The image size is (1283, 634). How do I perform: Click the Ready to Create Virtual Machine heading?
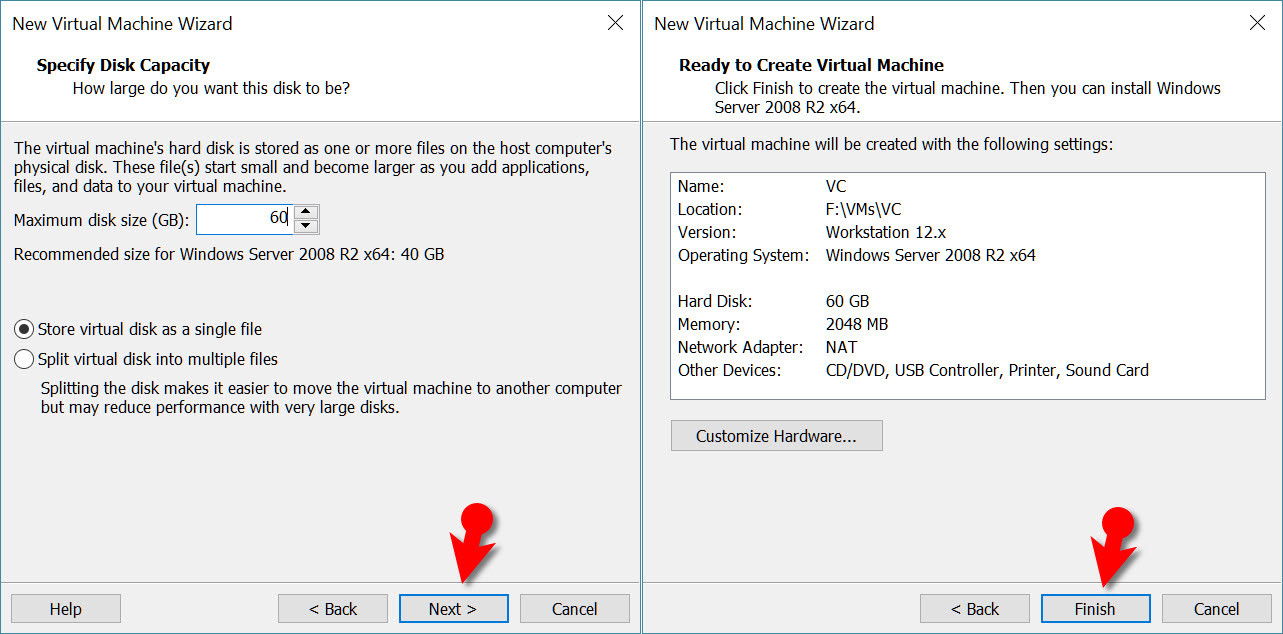(x=811, y=65)
